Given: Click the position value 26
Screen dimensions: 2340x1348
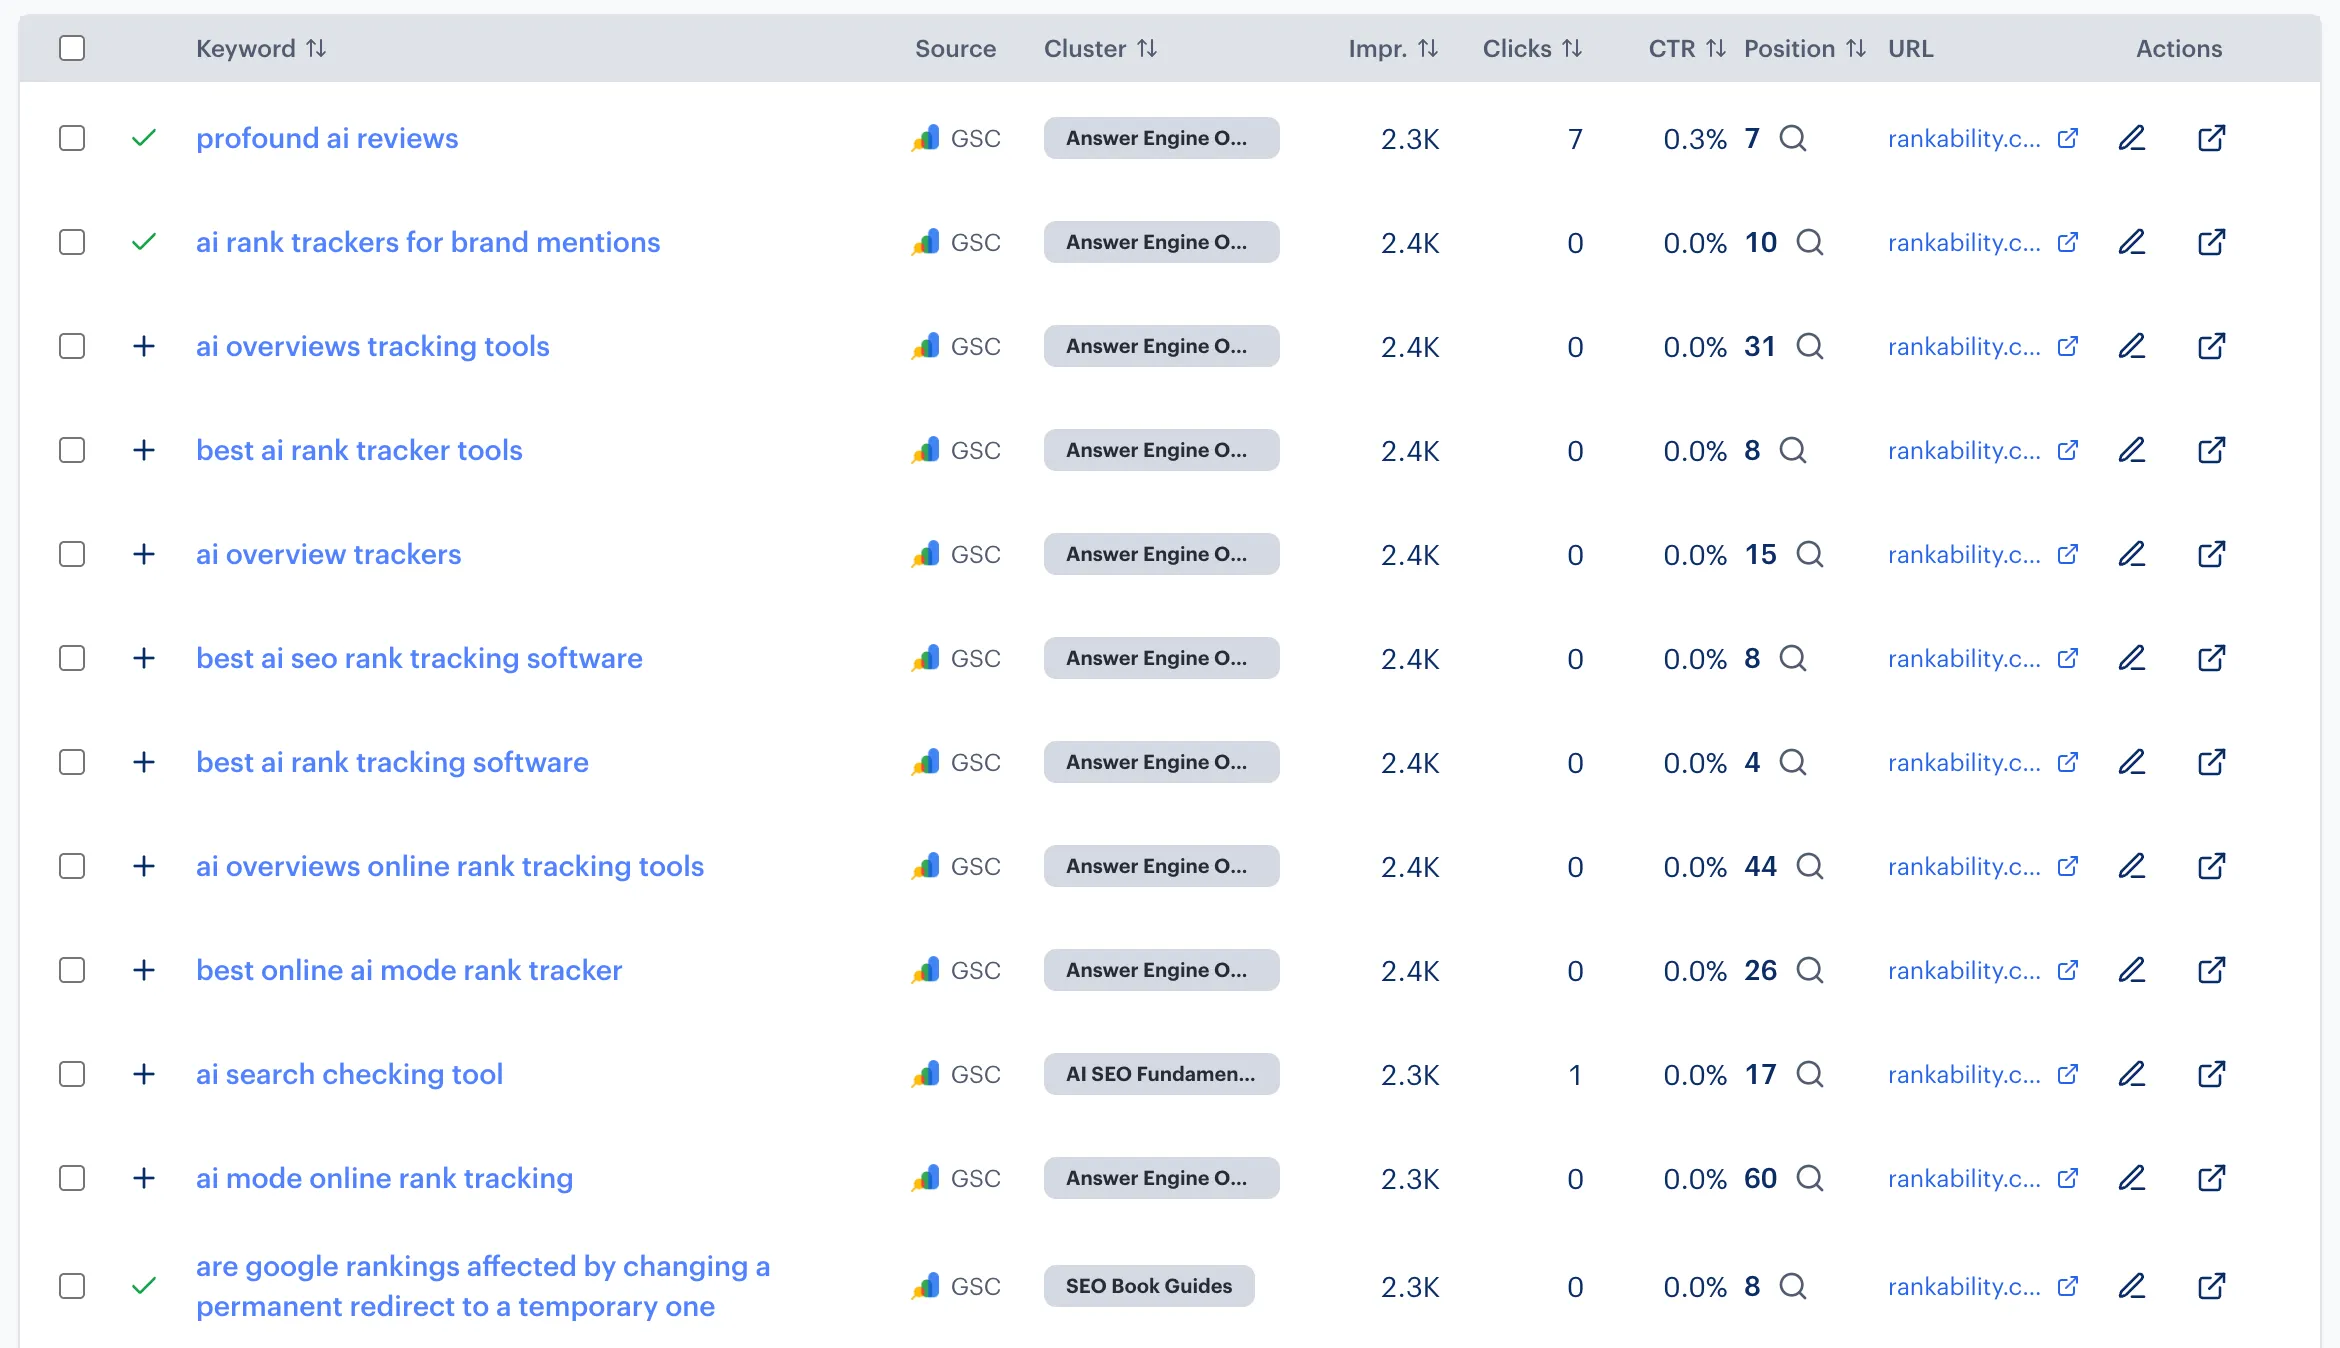Looking at the screenshot, I should point(1760,970).
